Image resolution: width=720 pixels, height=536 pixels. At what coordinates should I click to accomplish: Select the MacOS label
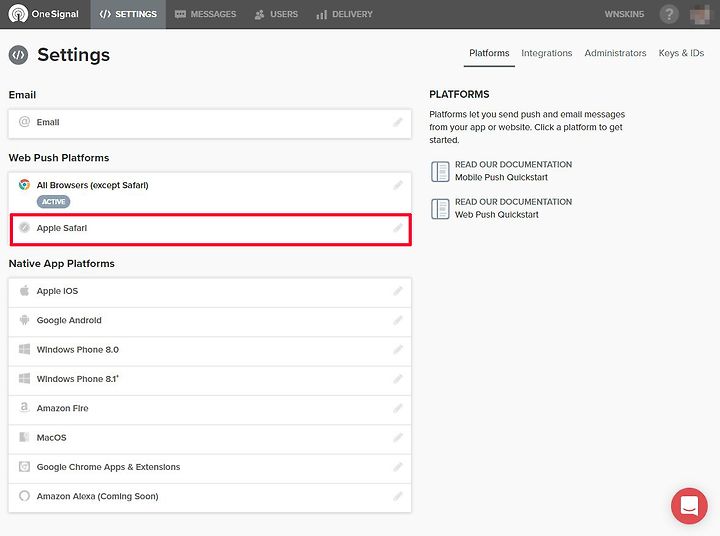pyautogui.click(x=51, y=438)
